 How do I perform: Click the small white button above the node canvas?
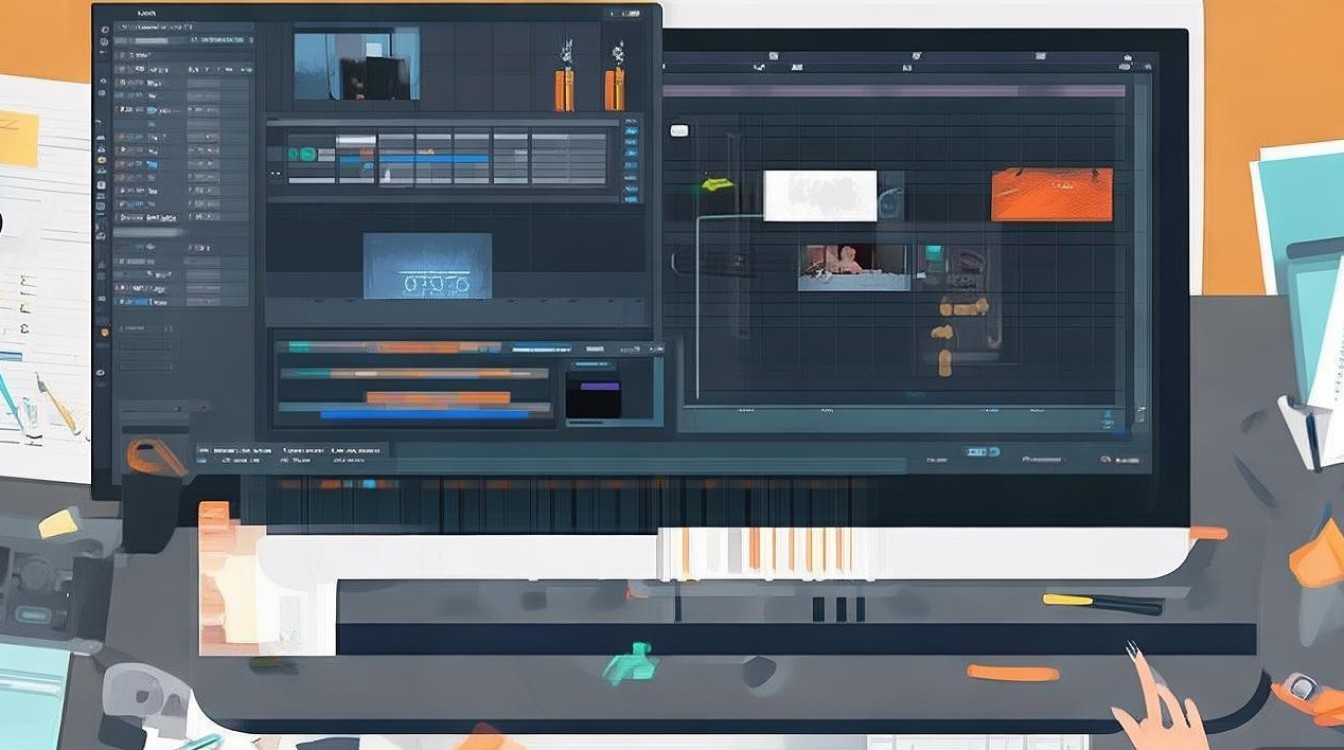(680, 130)
